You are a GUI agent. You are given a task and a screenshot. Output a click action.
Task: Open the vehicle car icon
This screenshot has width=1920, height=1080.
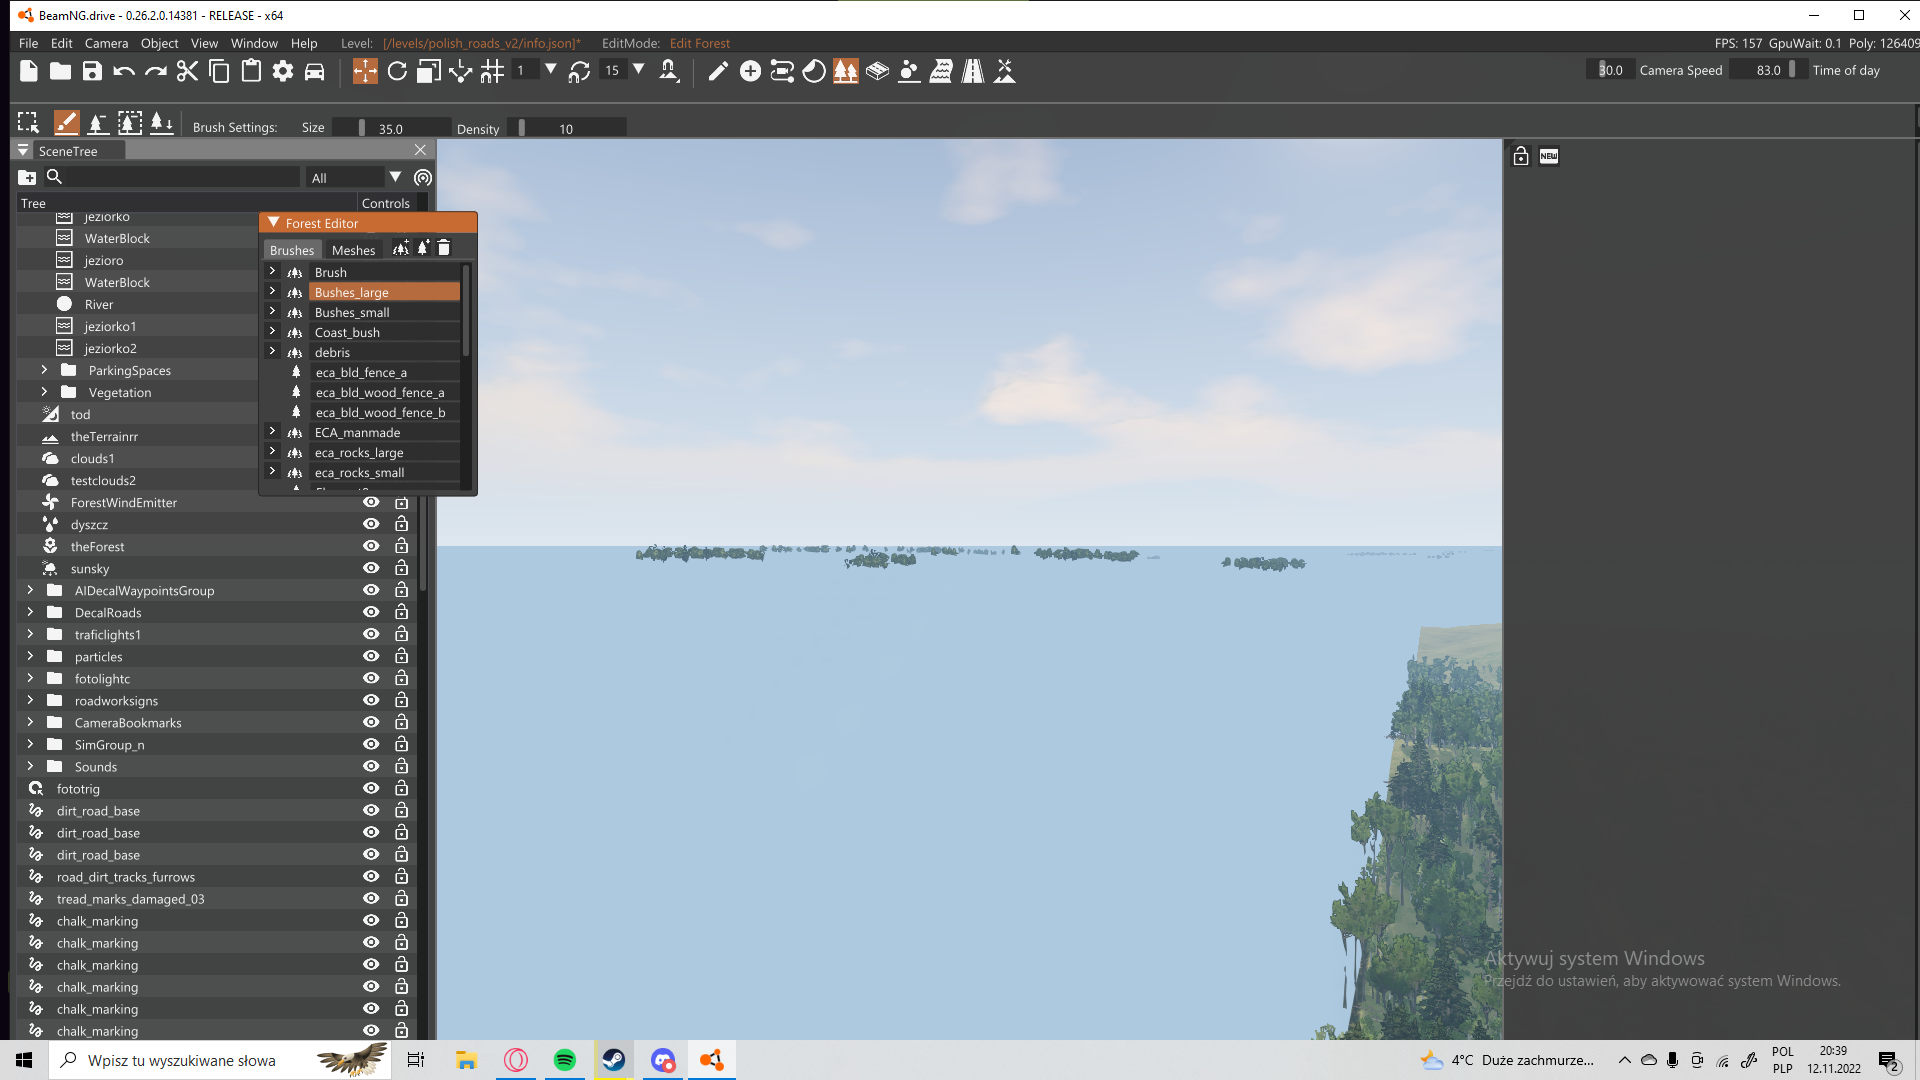click(314, 71)
